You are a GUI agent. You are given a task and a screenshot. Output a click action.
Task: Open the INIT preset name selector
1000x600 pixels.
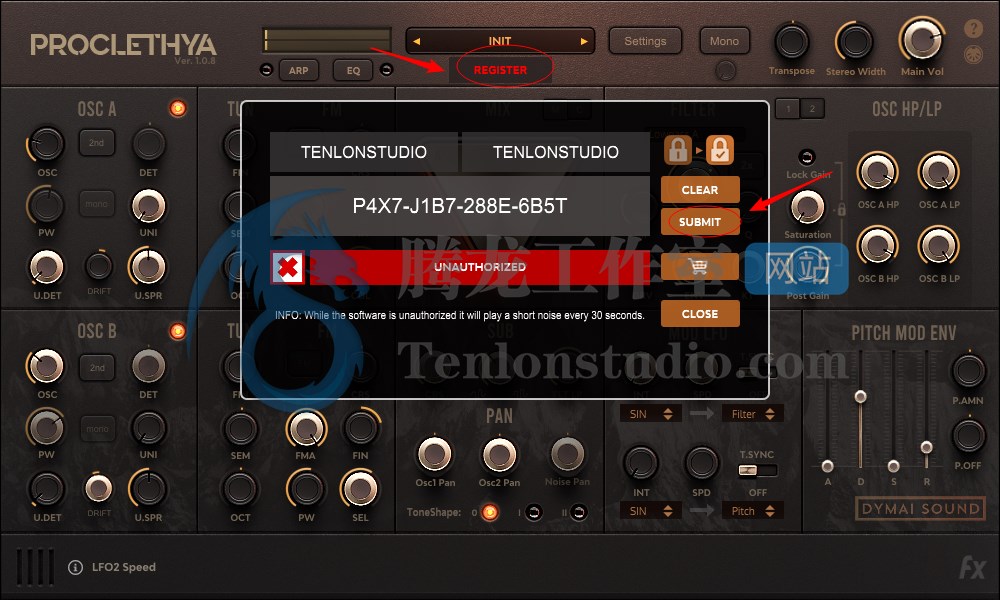(x=500, y=41)
